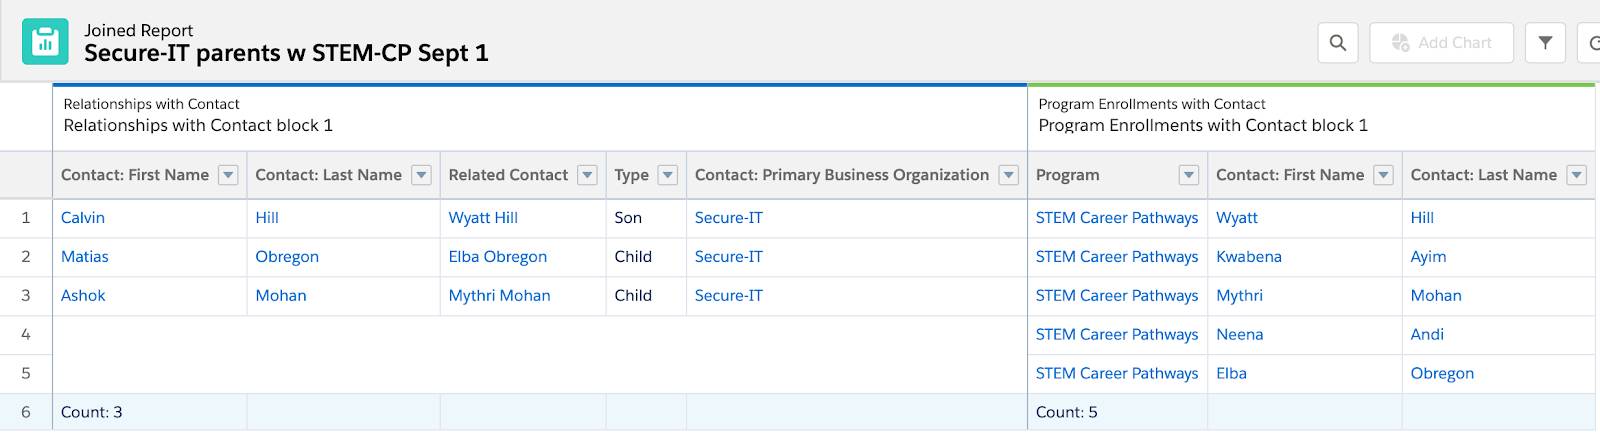Select the Child type cell in row 3
Screen dimensions: 1600x437
(646, 296)
